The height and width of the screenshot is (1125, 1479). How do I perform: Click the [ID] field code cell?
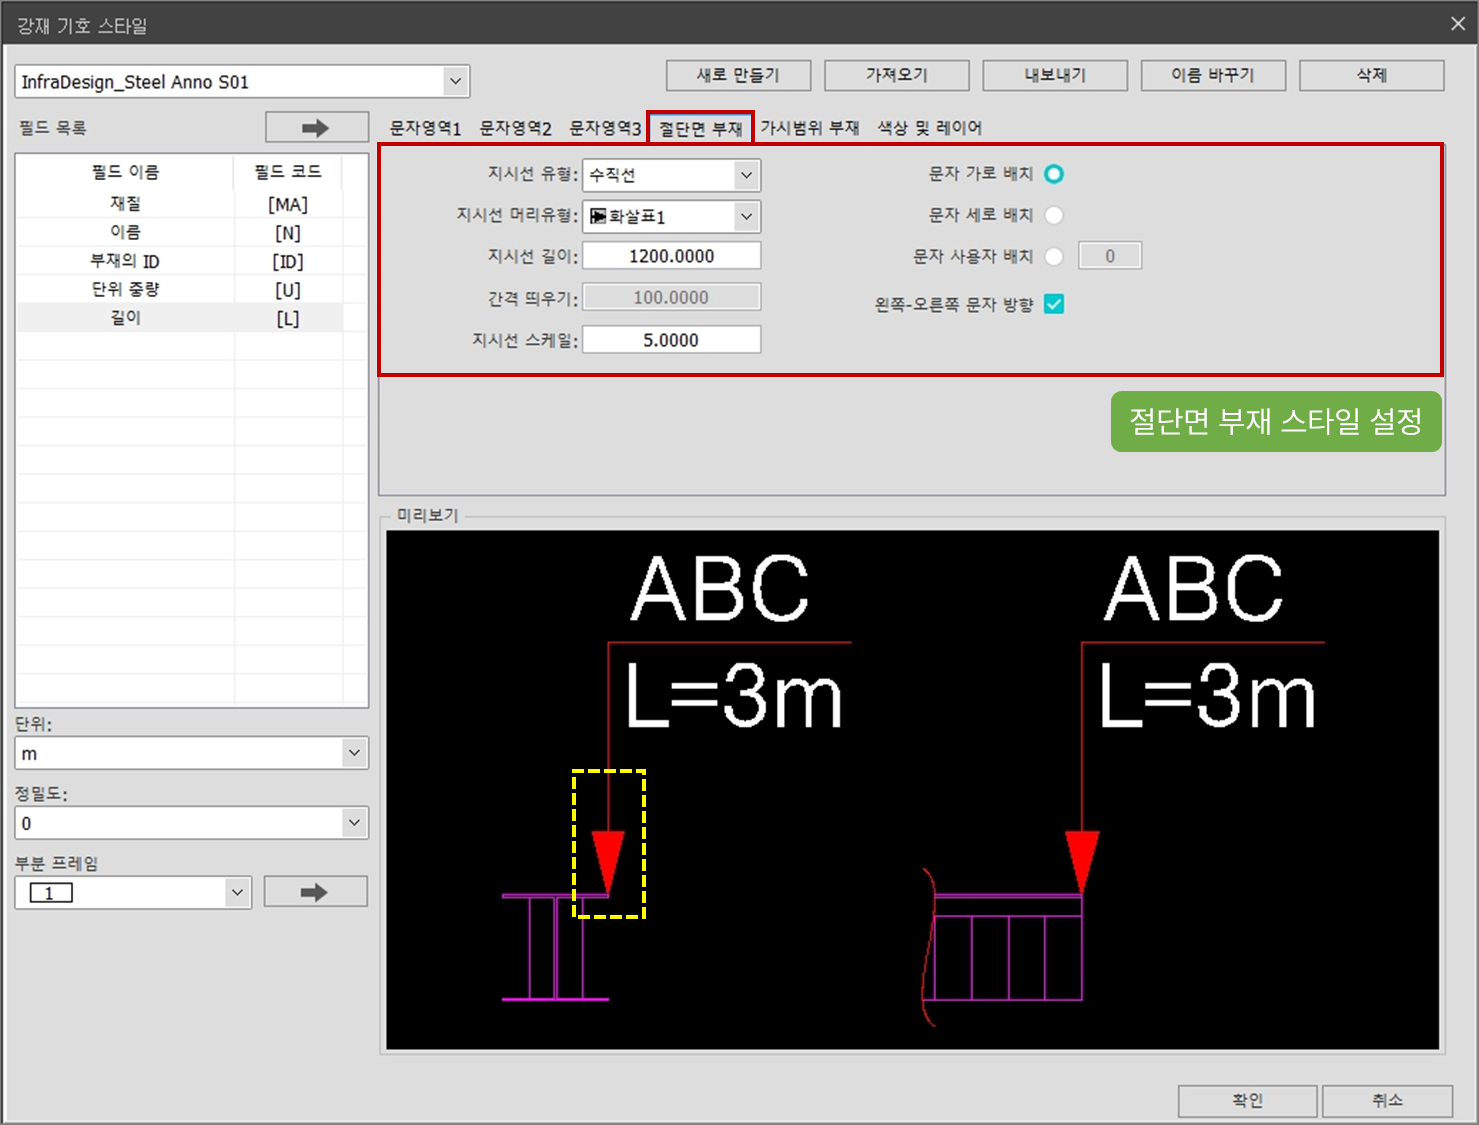tap(288, 261)
